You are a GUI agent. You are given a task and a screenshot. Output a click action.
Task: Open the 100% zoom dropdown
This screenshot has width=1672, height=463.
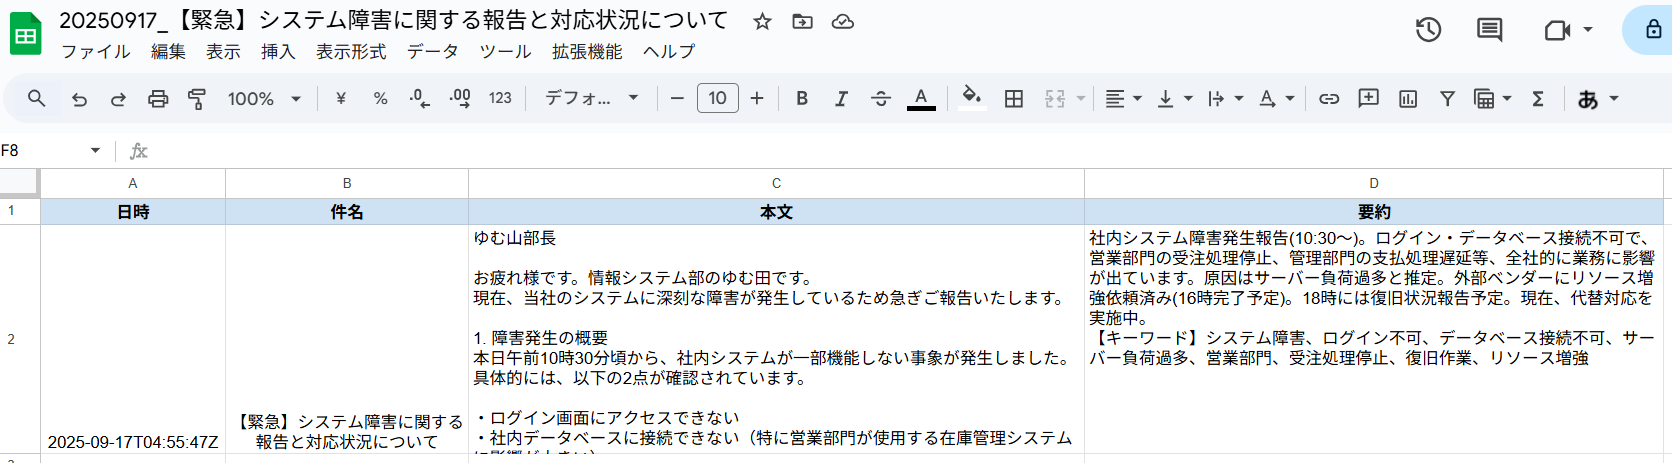264,98
